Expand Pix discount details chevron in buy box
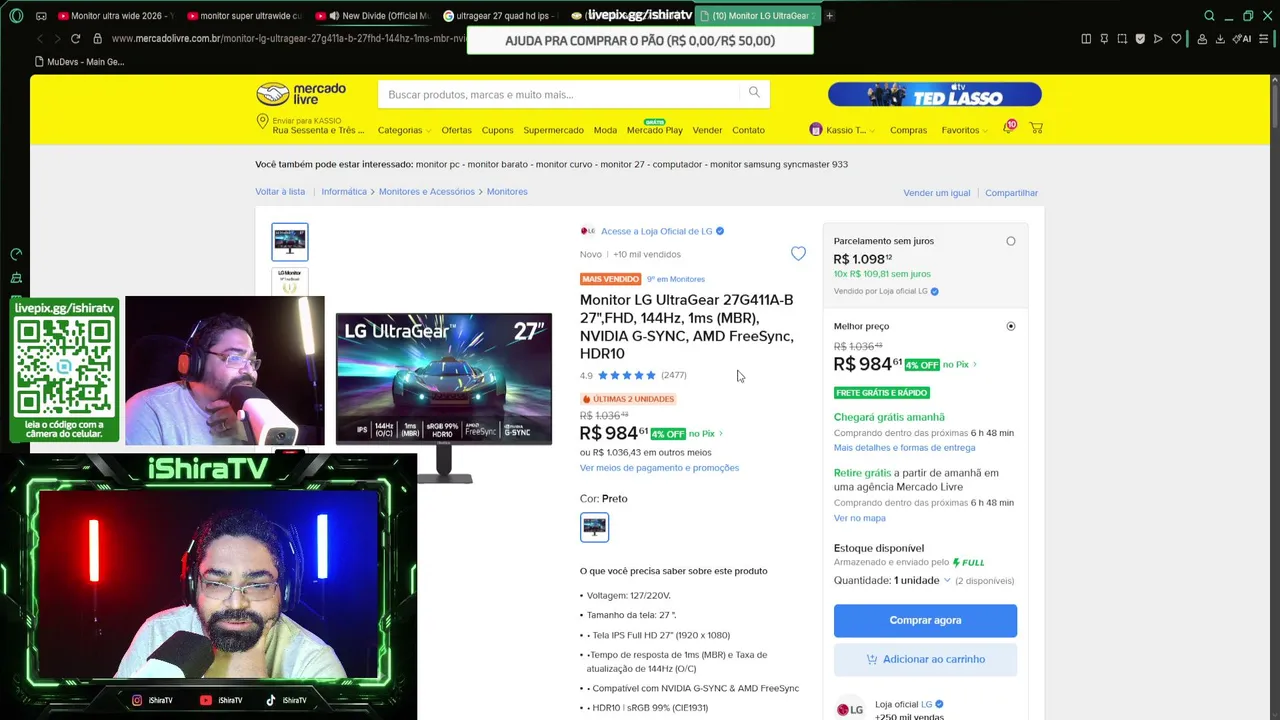The image size is (1280, 720). [x=975, y=365]
